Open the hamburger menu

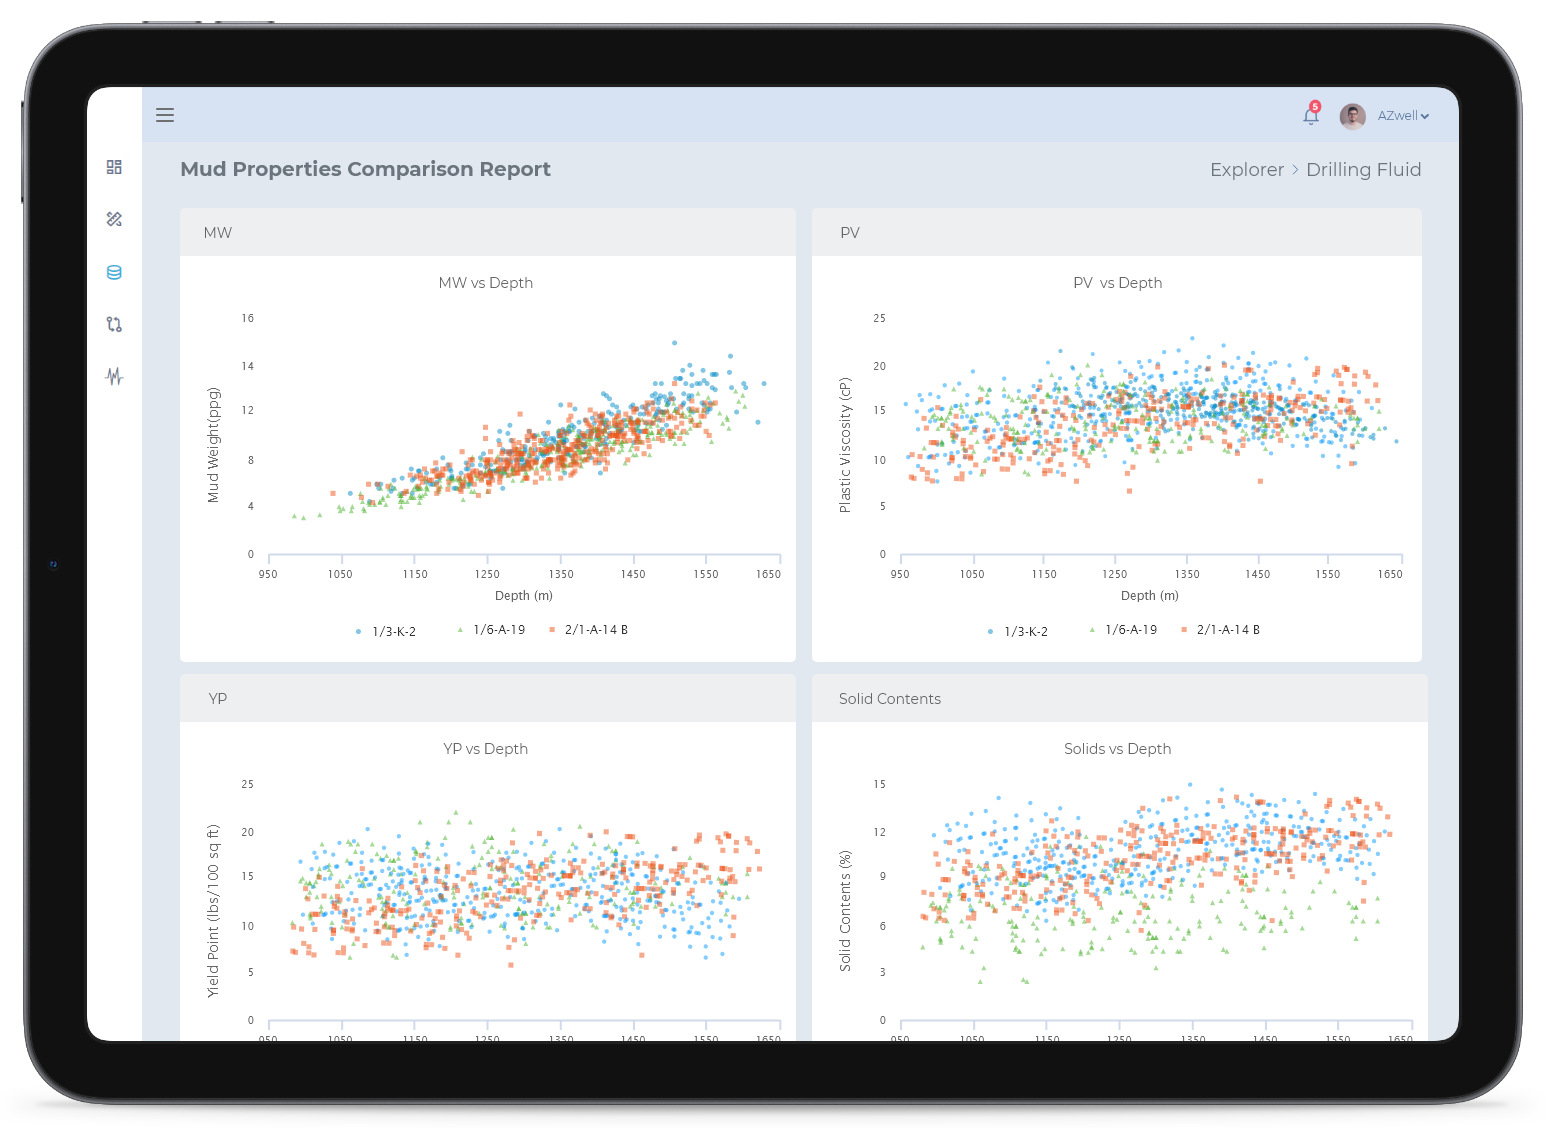[x=165, y=115]
